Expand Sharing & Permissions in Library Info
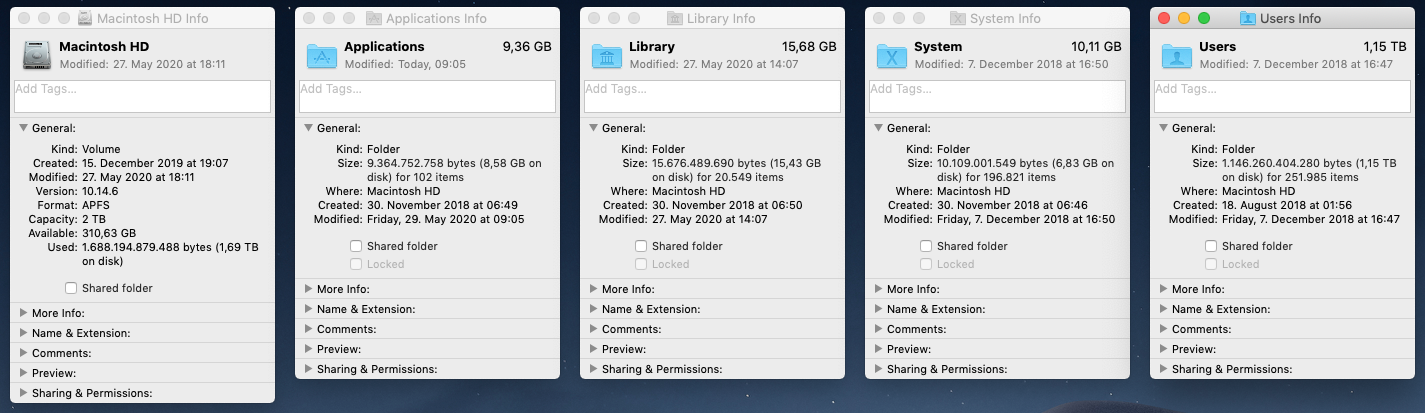Image resolution: width=1425 pixels, height=413 pixels. (593, 369)
